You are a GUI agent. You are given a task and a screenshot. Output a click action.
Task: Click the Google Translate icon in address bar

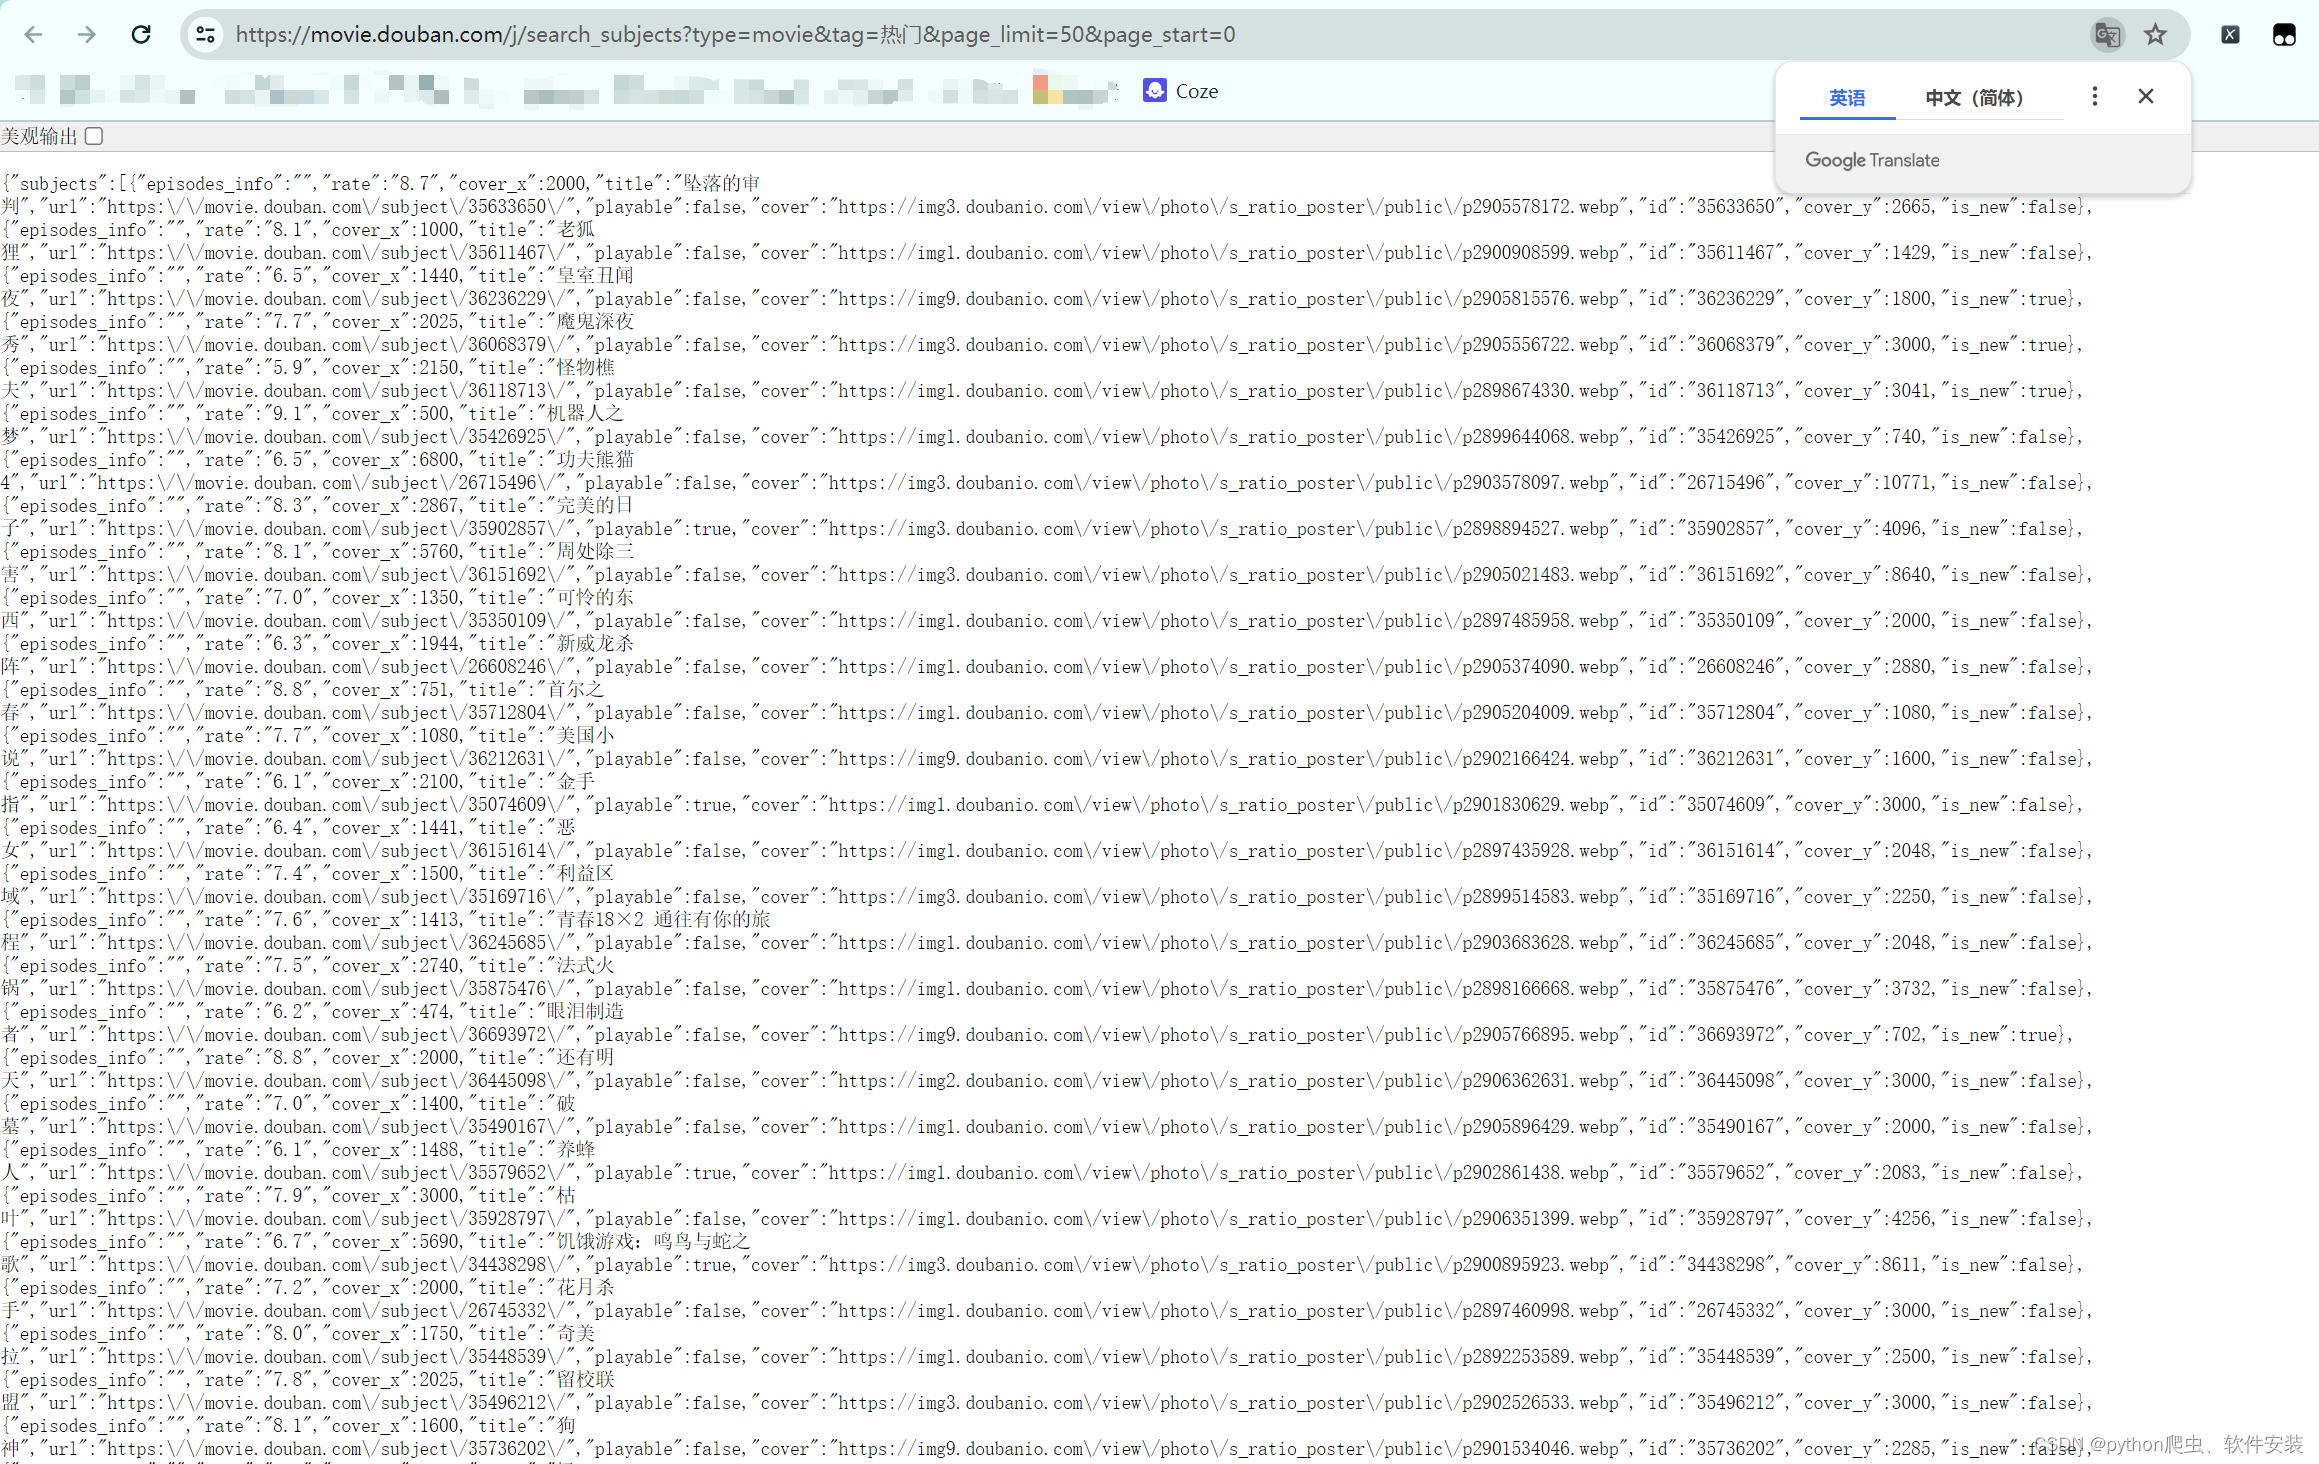coord(2107,35)
